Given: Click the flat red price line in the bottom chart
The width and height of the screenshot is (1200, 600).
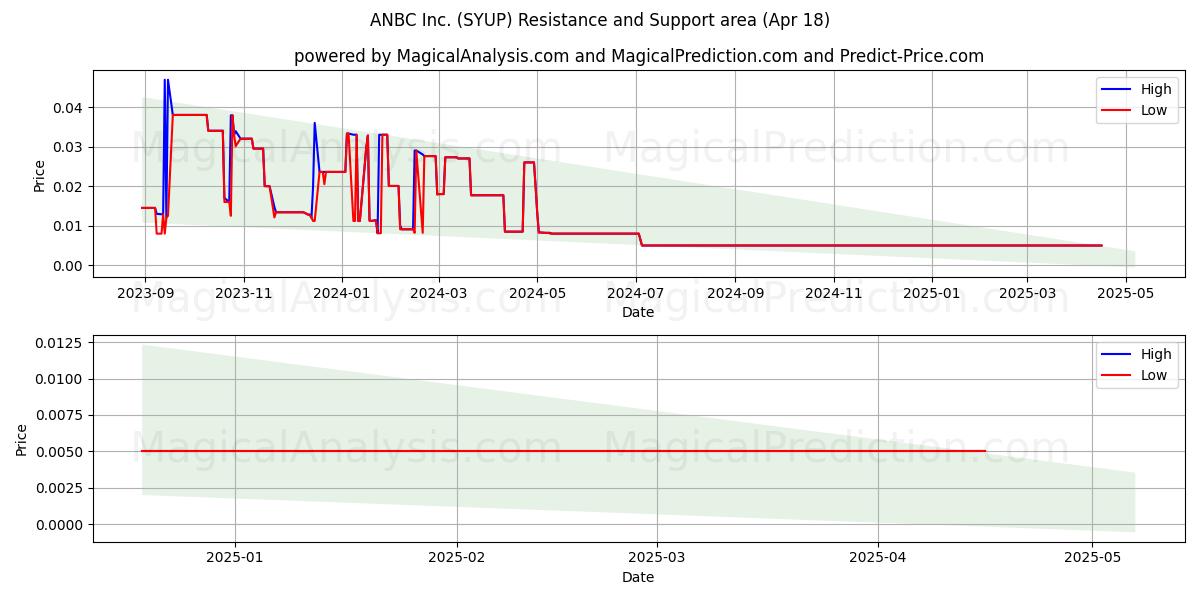Looking at the screenshot, I should (563, 451).
